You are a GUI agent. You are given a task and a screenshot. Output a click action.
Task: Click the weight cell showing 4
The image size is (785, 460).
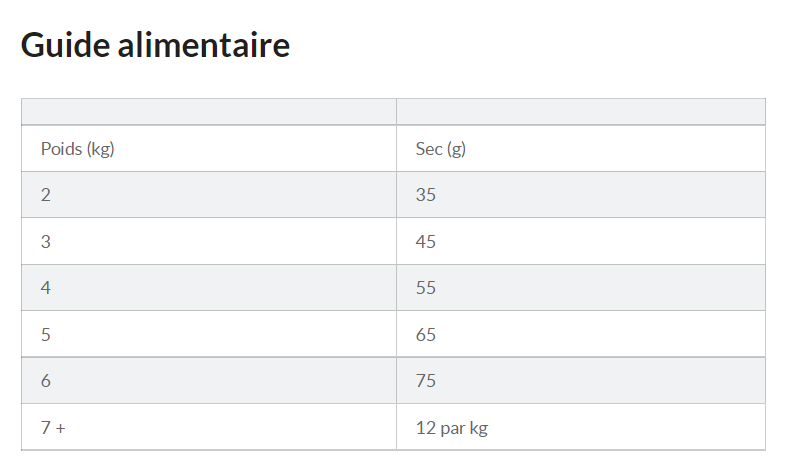tap(46, 288)
